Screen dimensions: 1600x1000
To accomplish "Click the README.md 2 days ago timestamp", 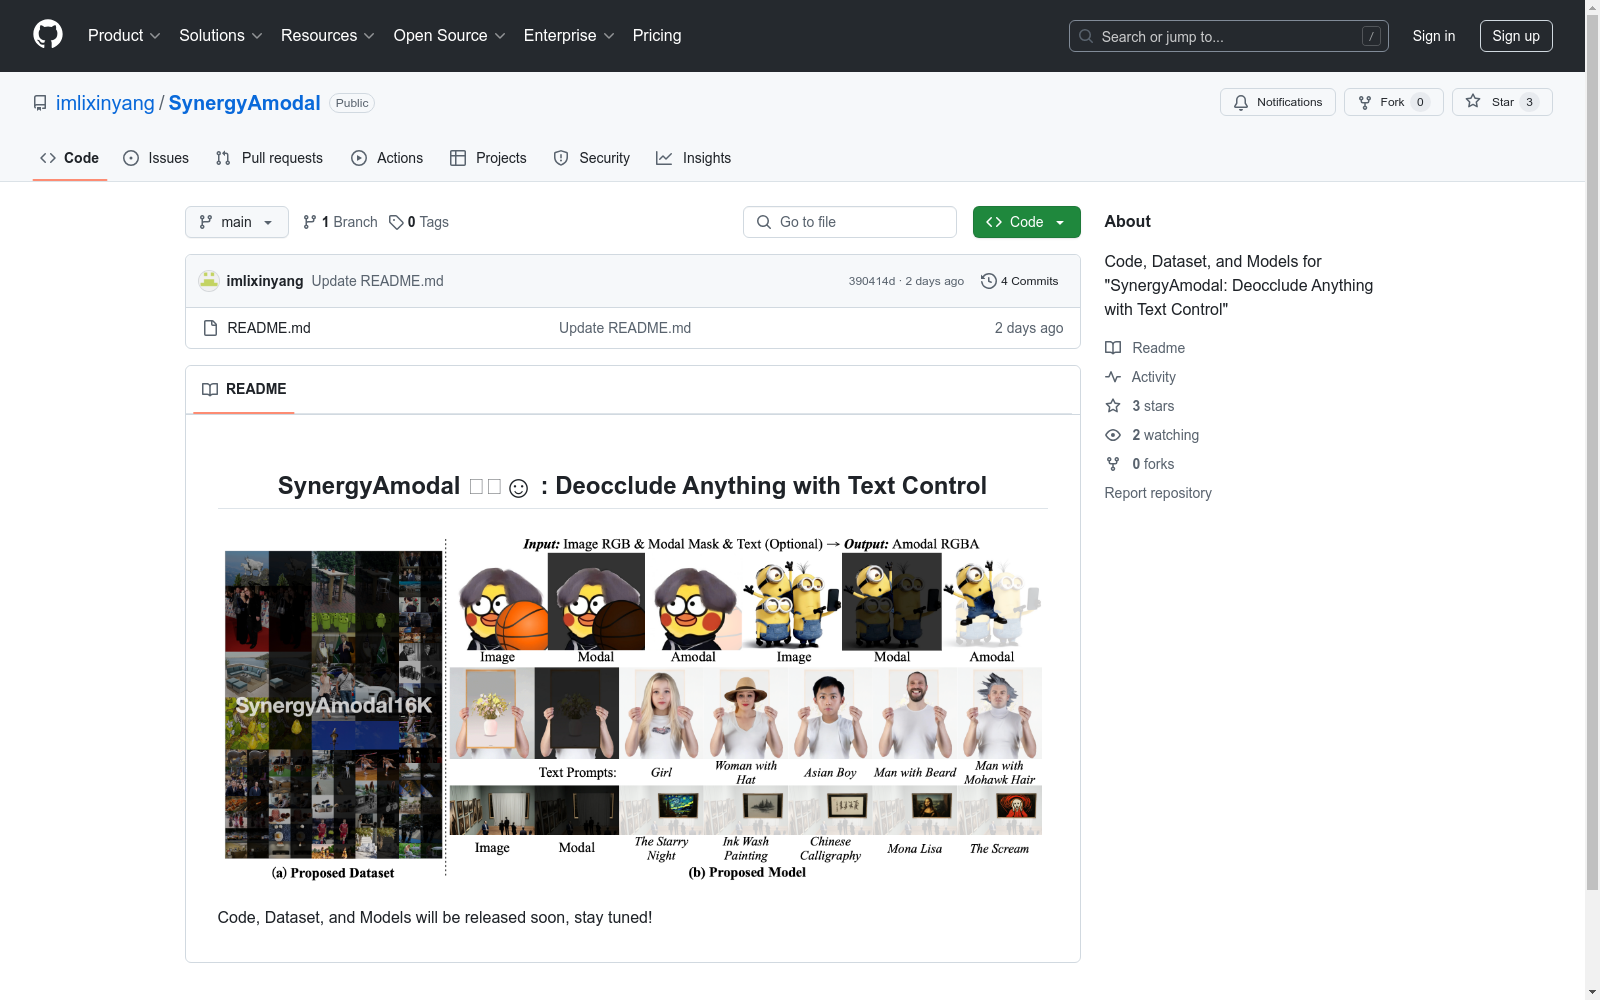I will click(1029, 328).
